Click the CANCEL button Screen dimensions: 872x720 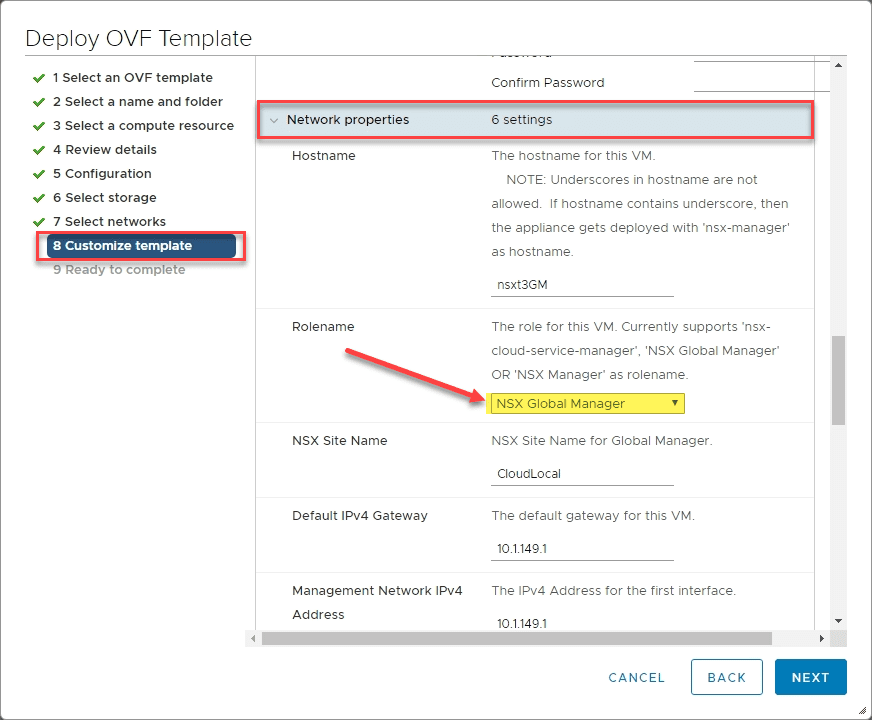[636, 678]
